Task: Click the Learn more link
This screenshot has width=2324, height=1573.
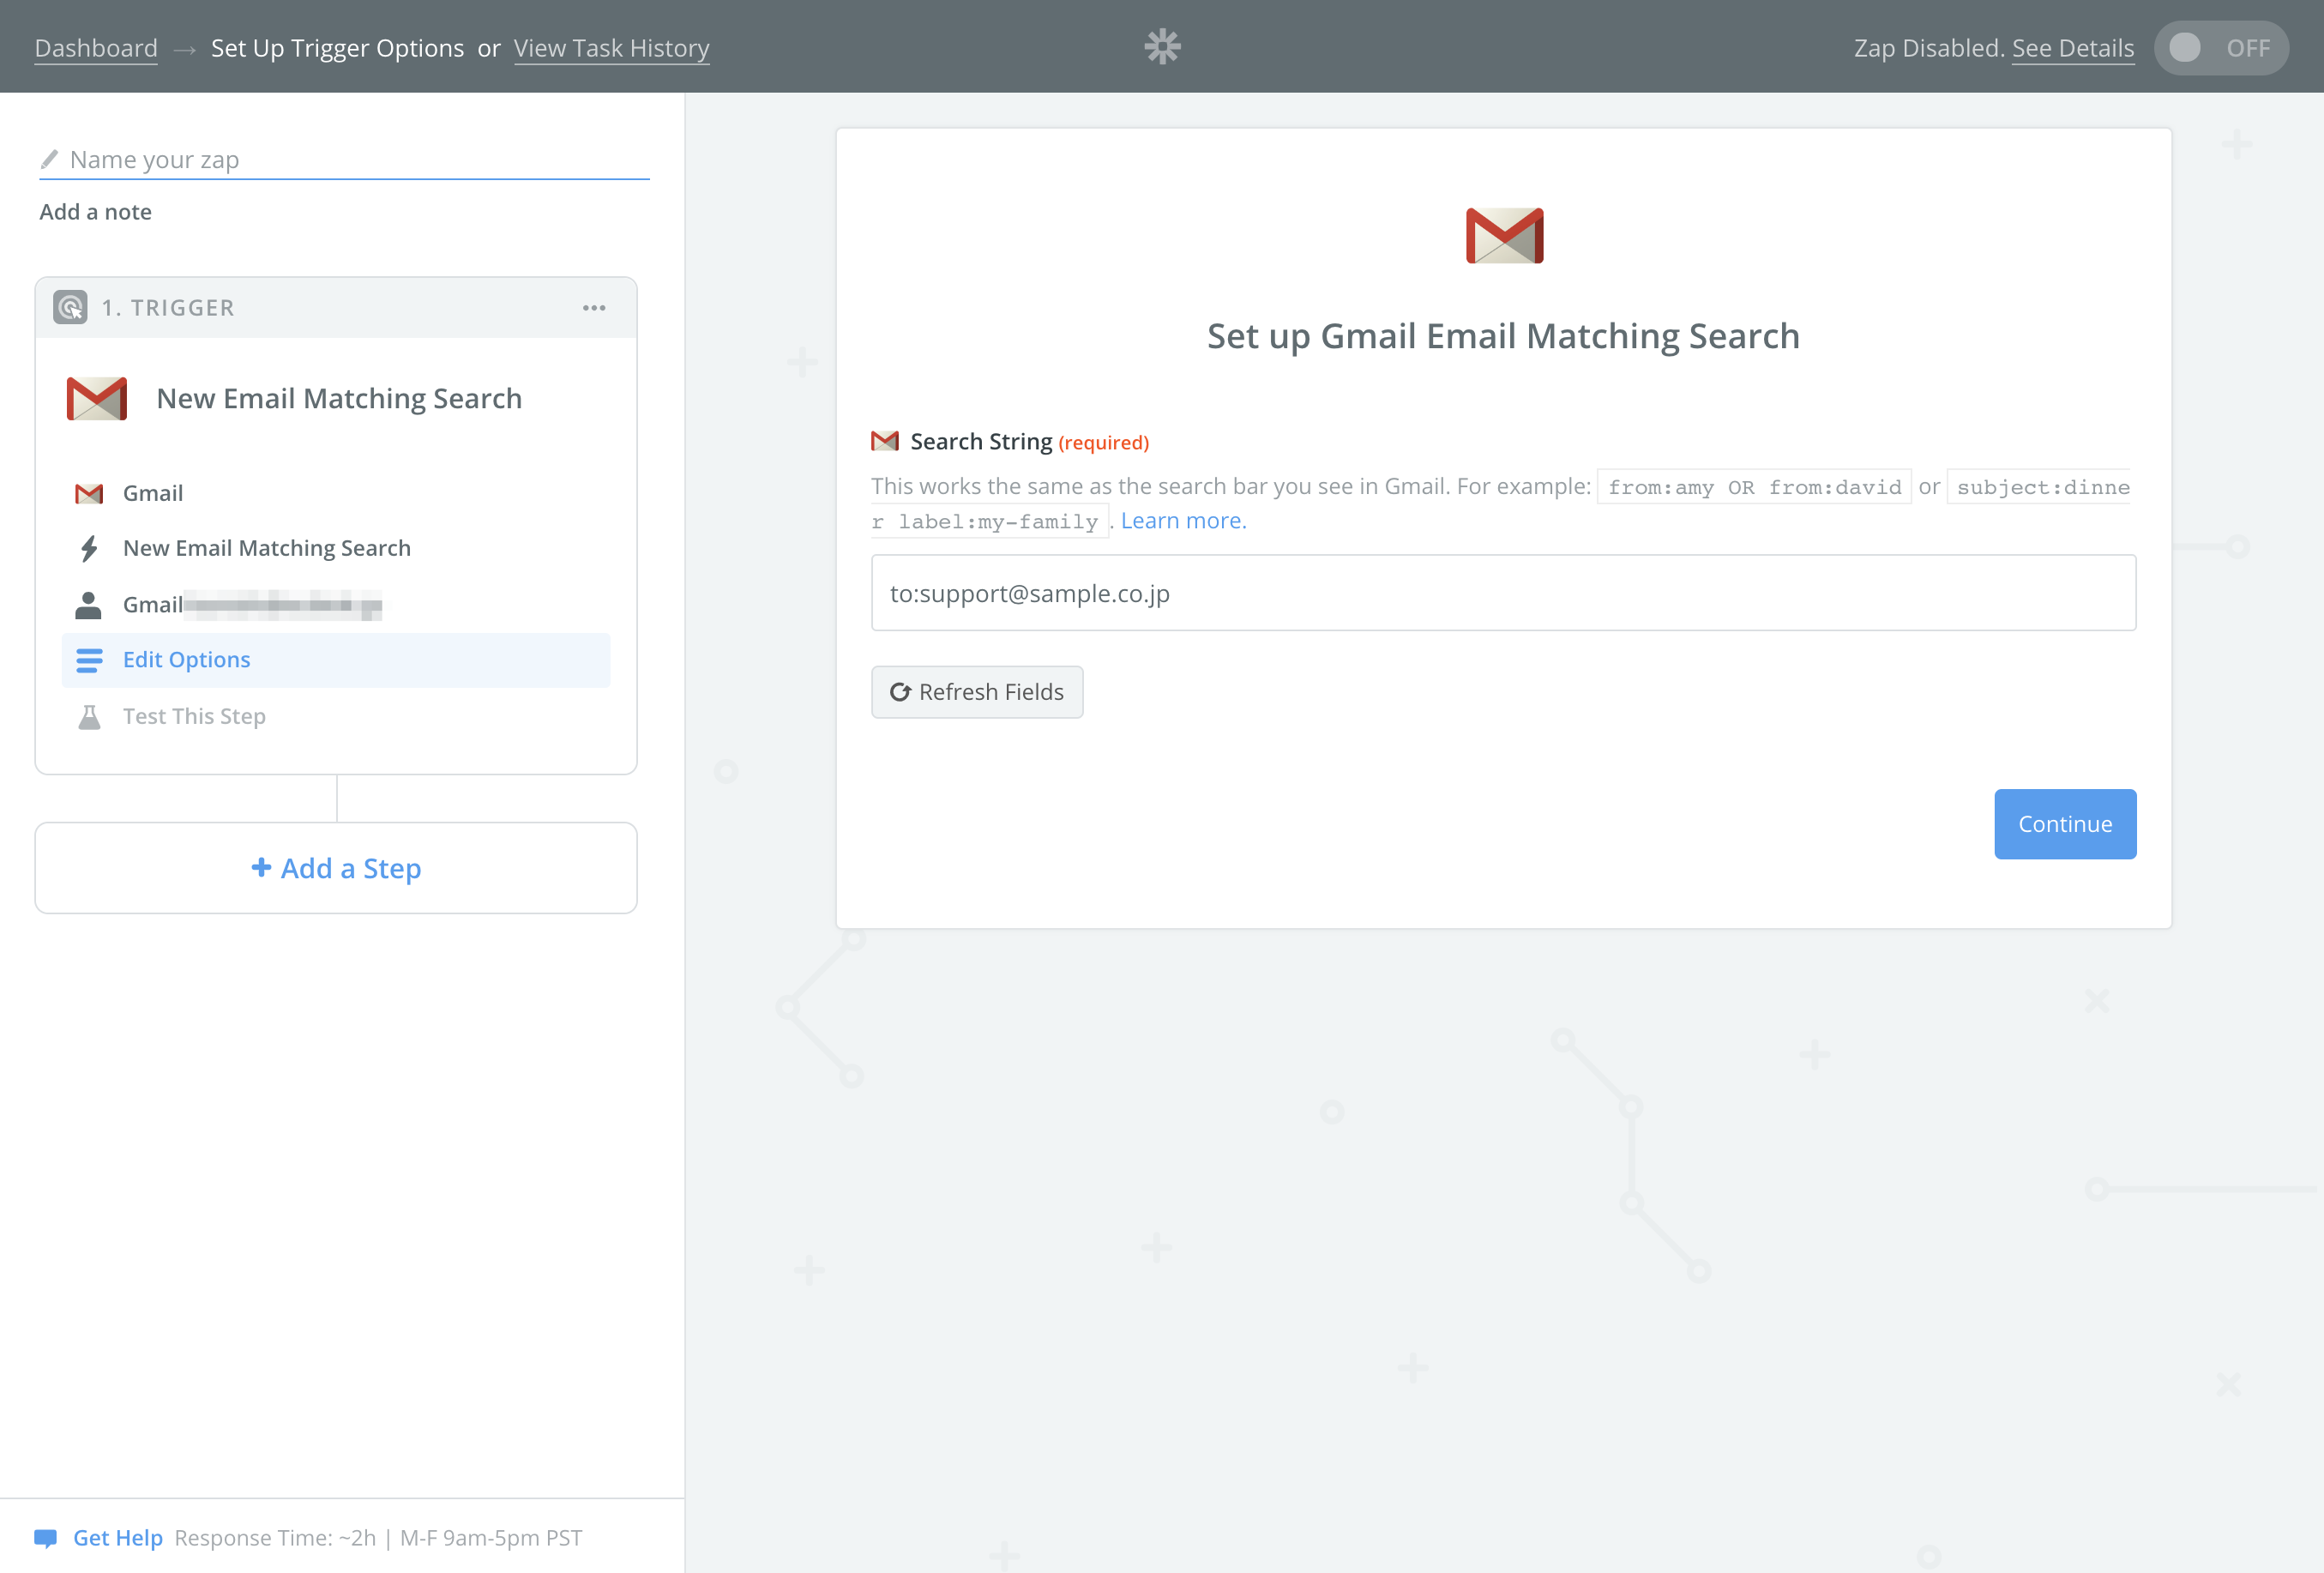Action: coord(1183,520)
